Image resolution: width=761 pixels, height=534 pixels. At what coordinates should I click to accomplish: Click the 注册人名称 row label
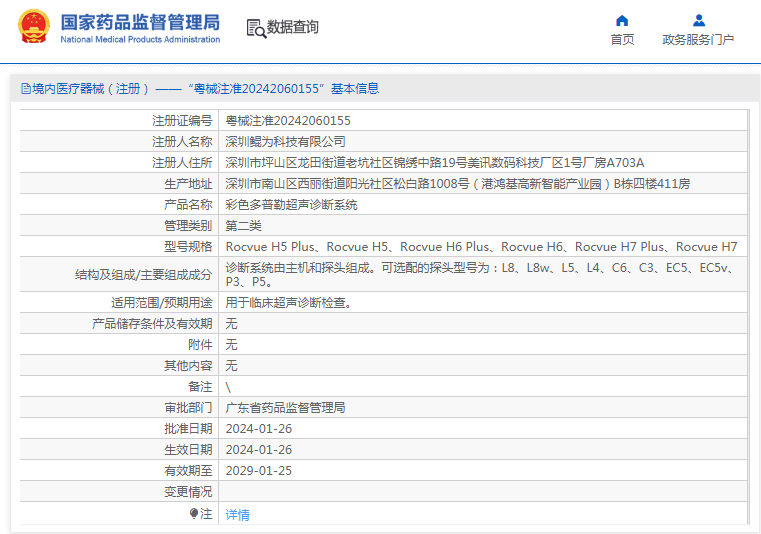[182, 142]
